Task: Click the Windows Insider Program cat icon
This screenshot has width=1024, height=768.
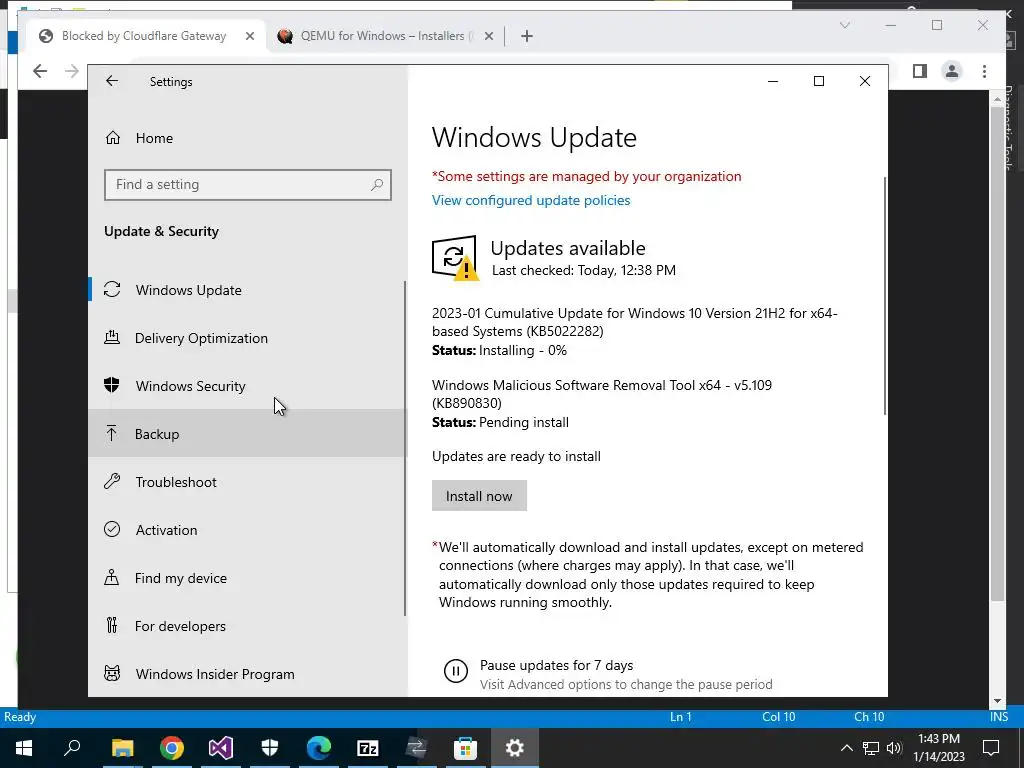Action: click(112, 673)
